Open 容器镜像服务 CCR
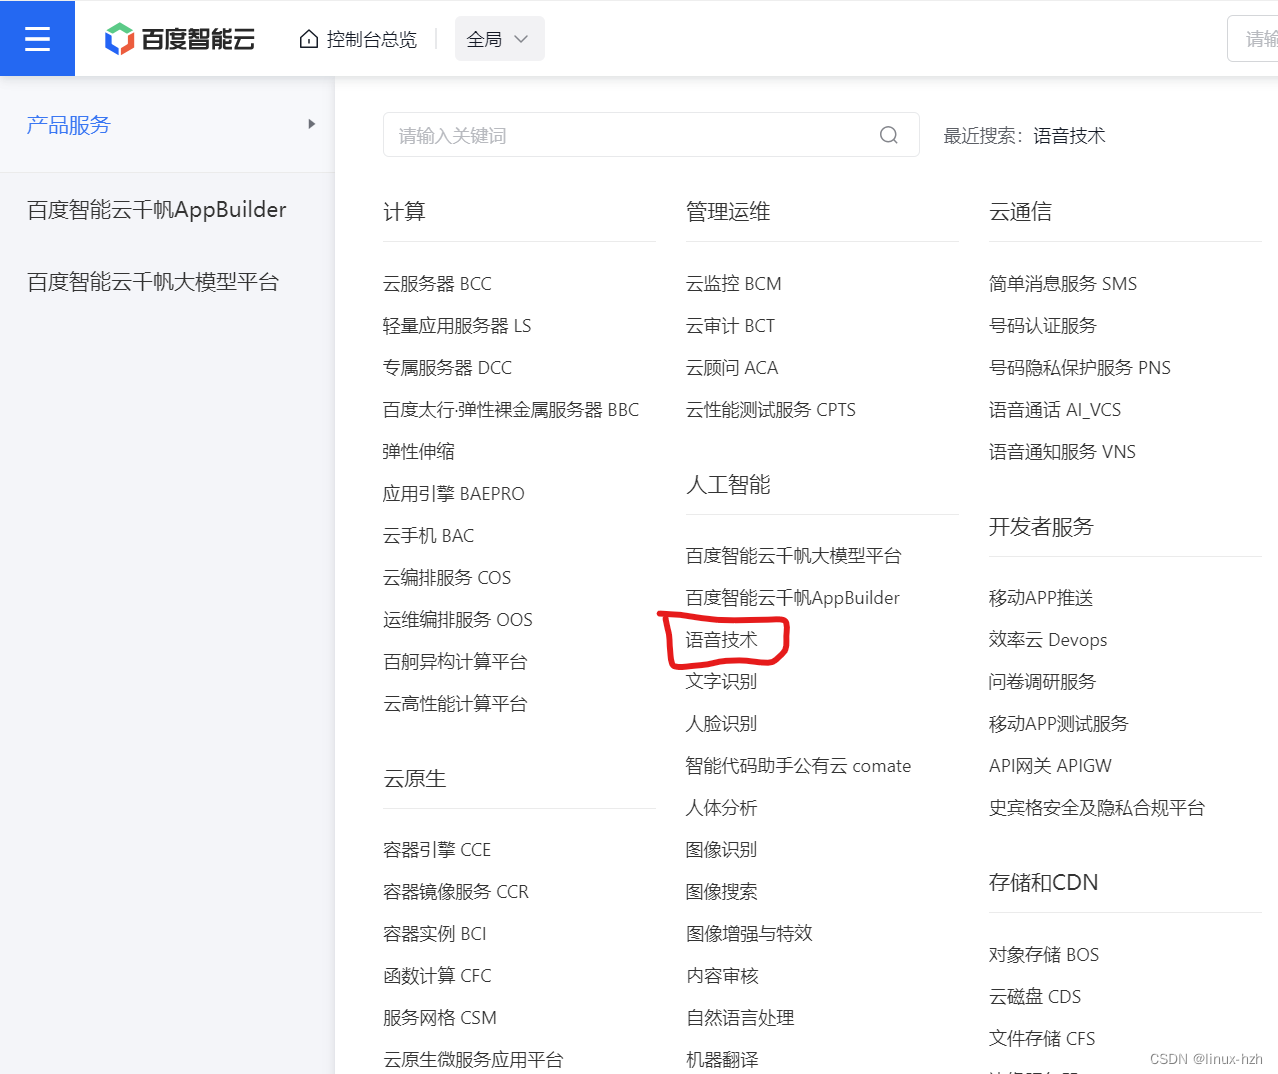 click(456, 892)
